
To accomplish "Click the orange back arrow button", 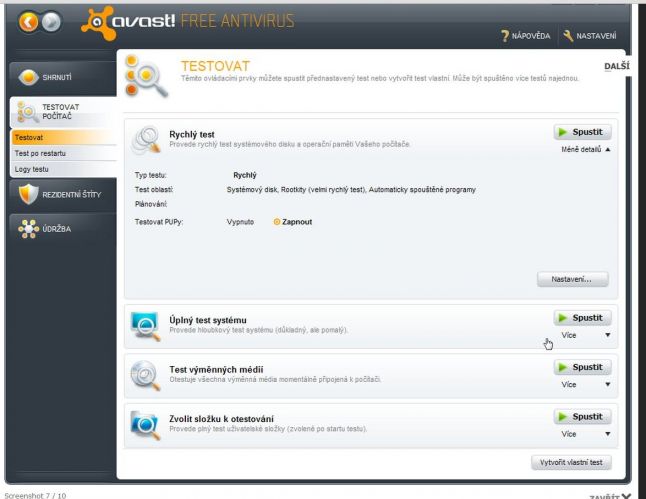I will pos(28,22).
